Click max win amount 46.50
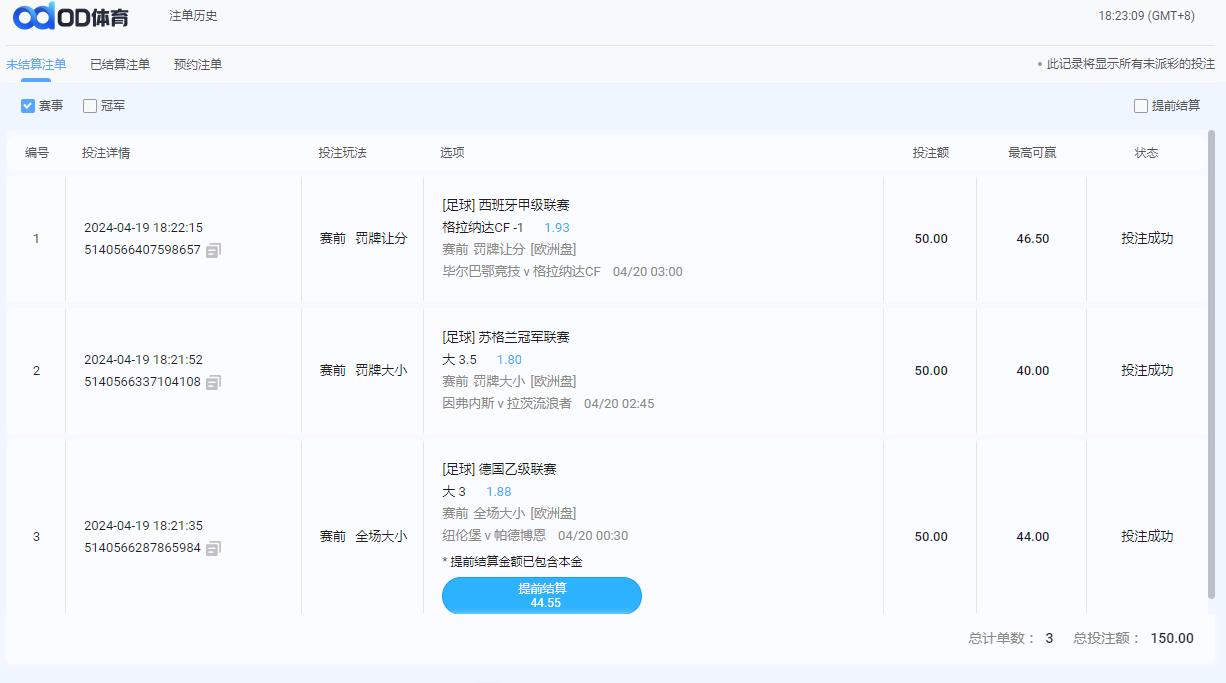 (1033, 239)
